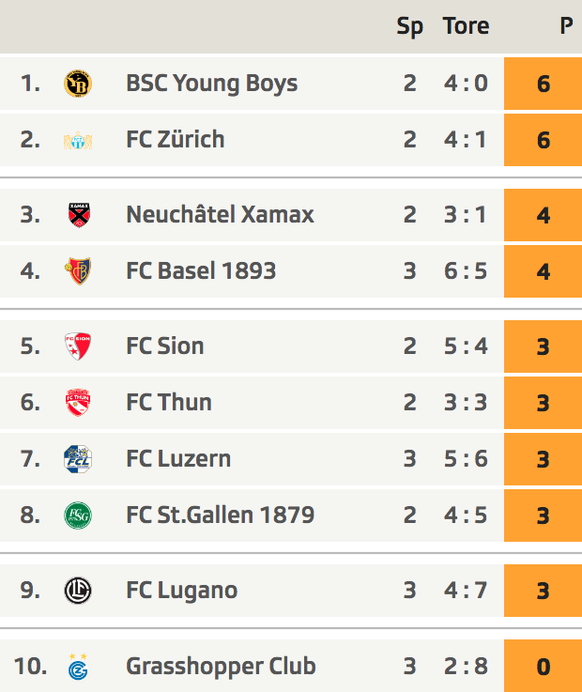Click the FC Luzern club crest
The image size is (582, 692).
(x=78, y=459)
